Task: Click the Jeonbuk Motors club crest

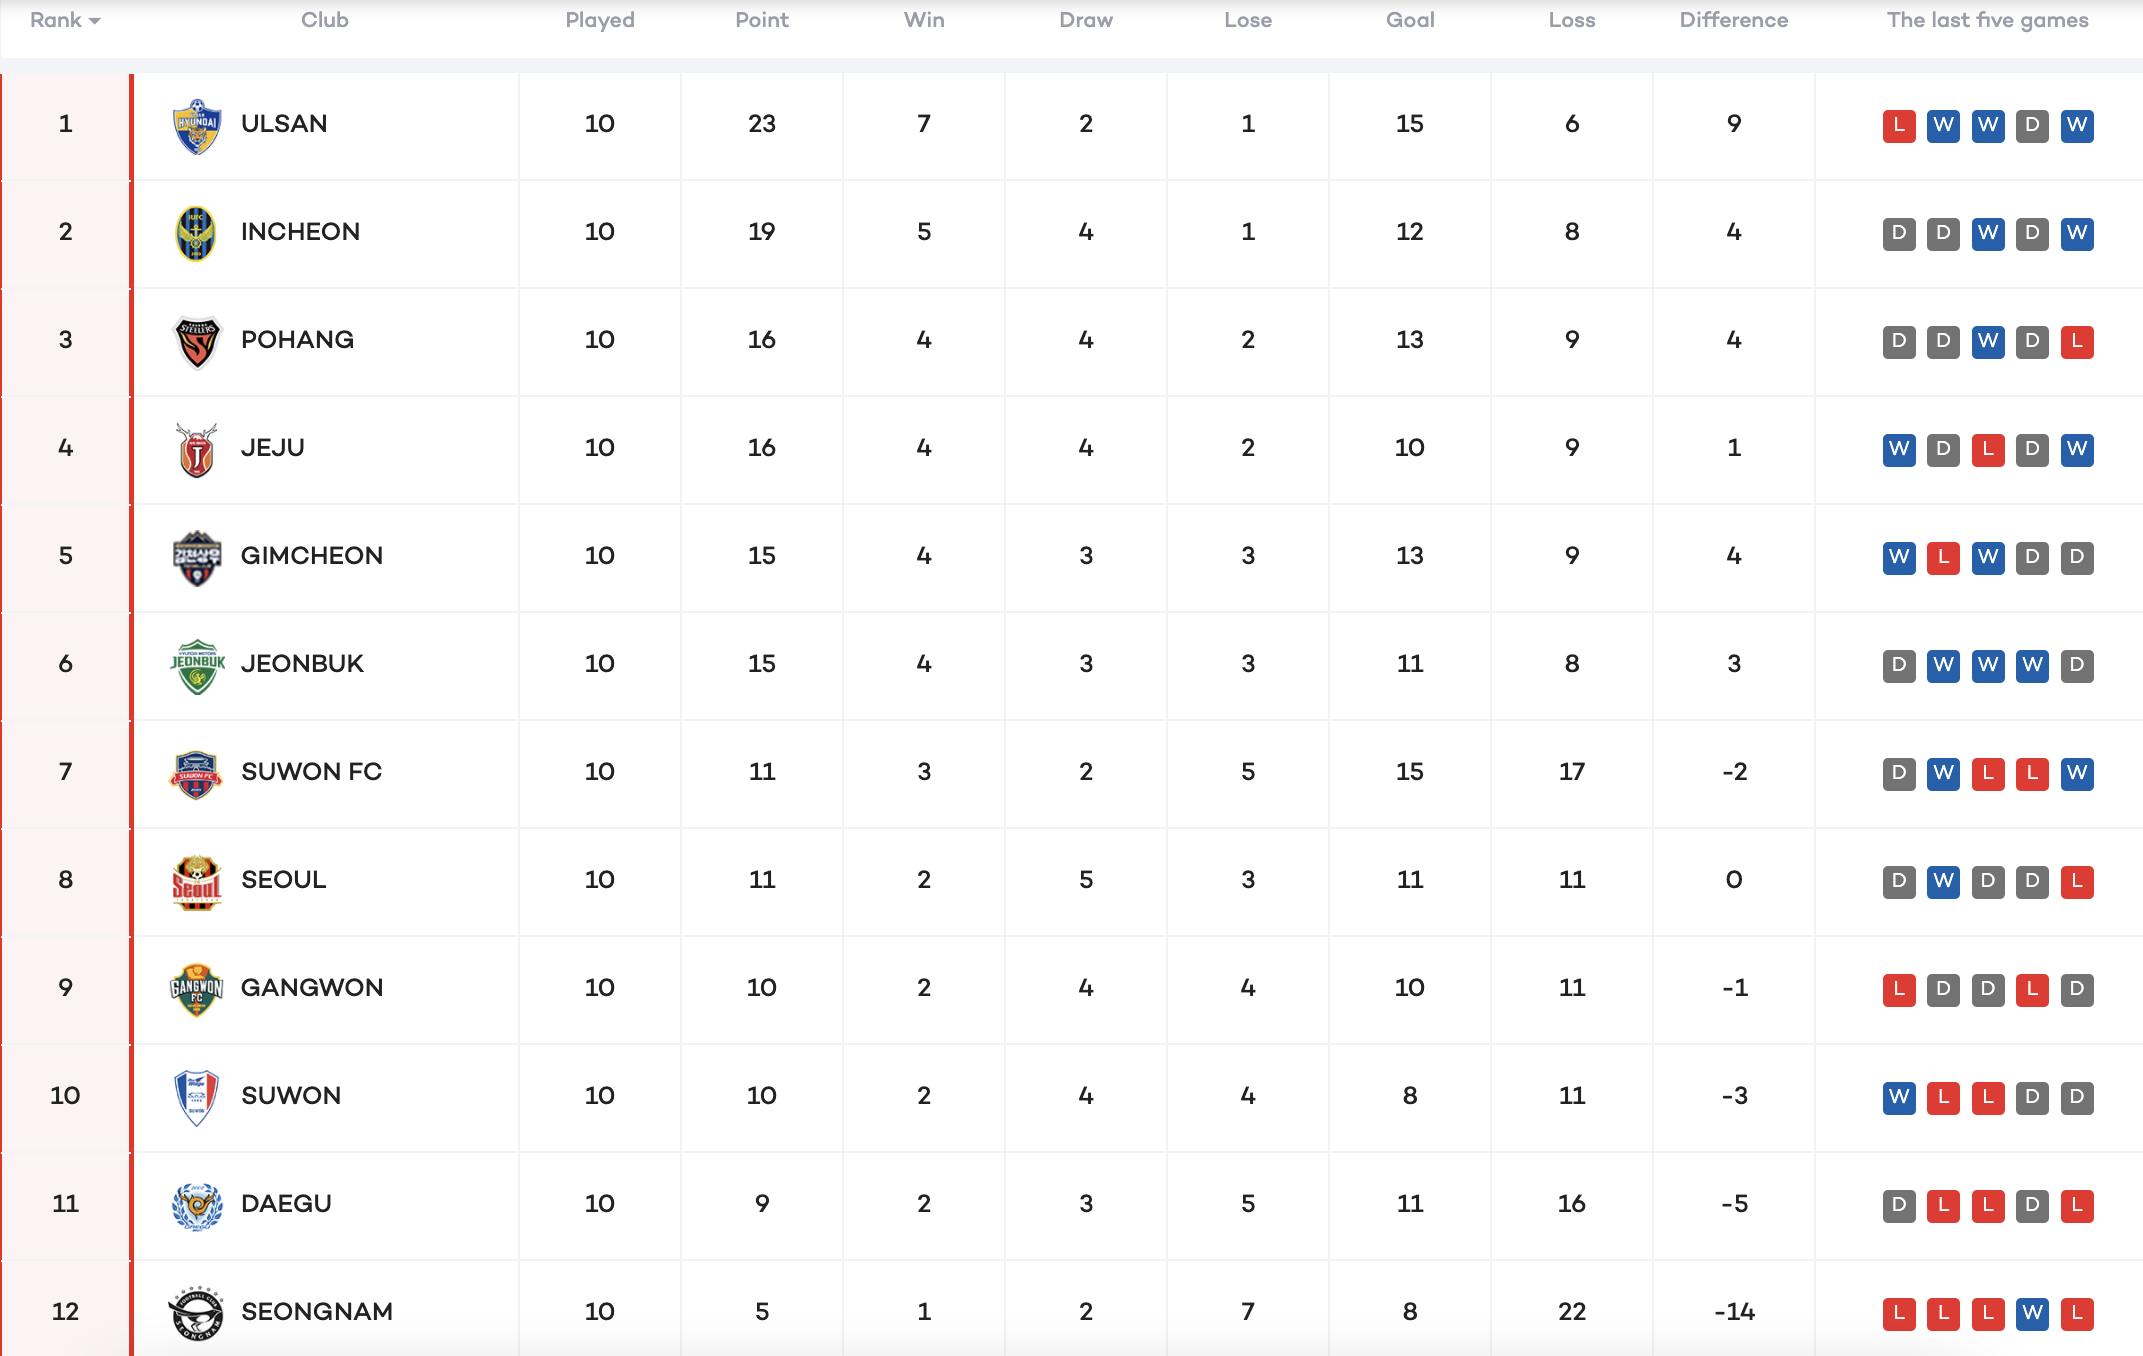Action: [197, 665]
